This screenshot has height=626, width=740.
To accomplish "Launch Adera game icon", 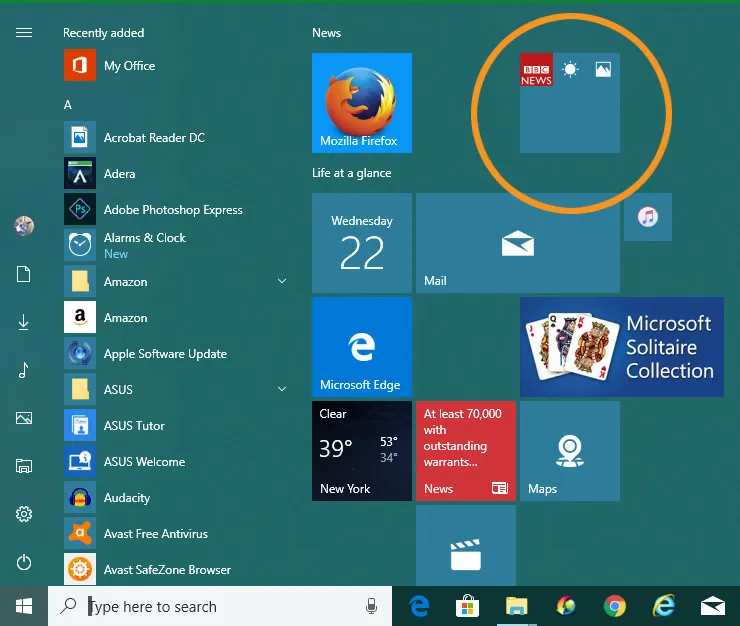I will (80, 173).
